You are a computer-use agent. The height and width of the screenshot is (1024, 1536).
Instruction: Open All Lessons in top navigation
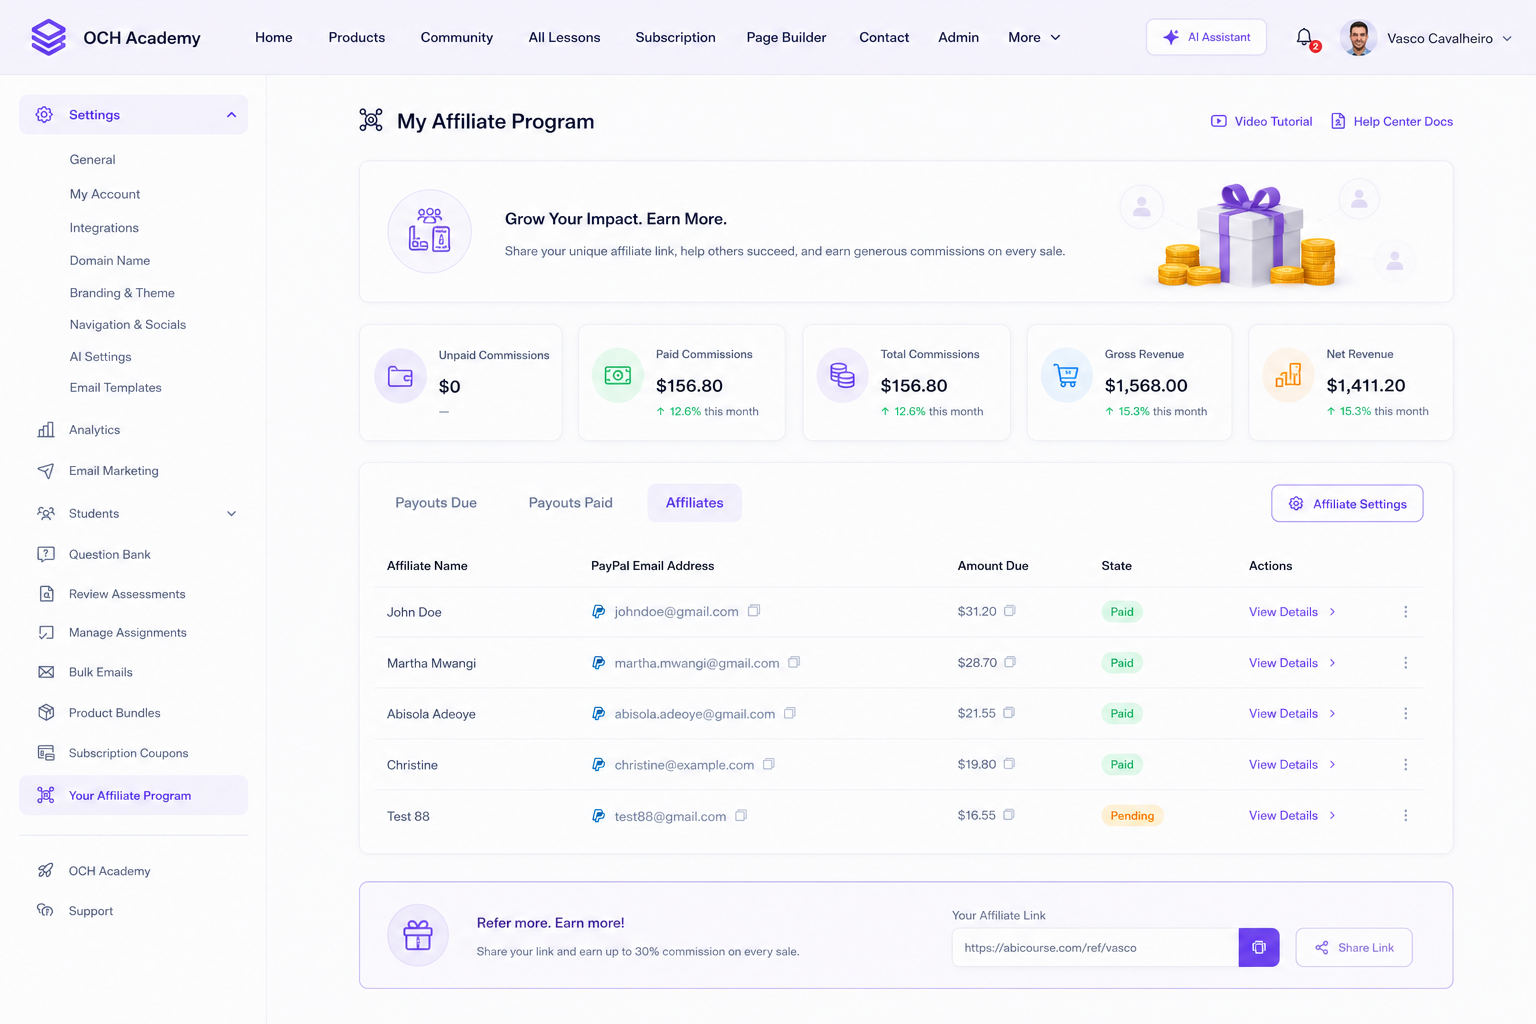565,37
